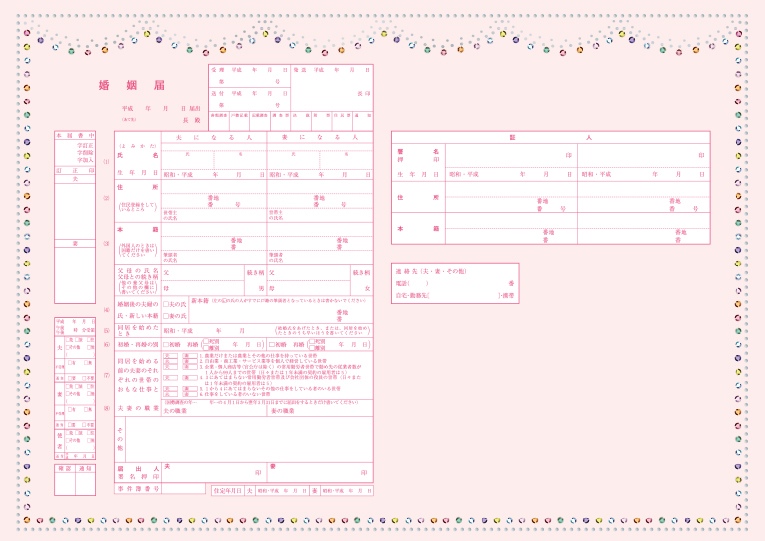This screenshot has width=765, height=541.
Task: Tick the husband's 初婚 checkbox
Action: tap(166, 344)
